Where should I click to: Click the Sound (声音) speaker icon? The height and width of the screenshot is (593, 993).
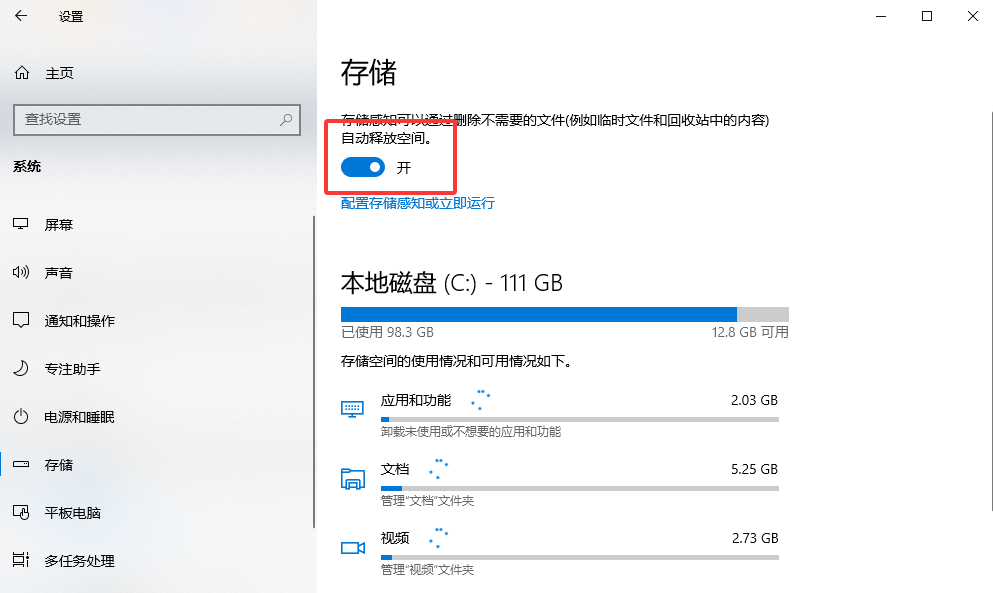(x=21, y=273)
